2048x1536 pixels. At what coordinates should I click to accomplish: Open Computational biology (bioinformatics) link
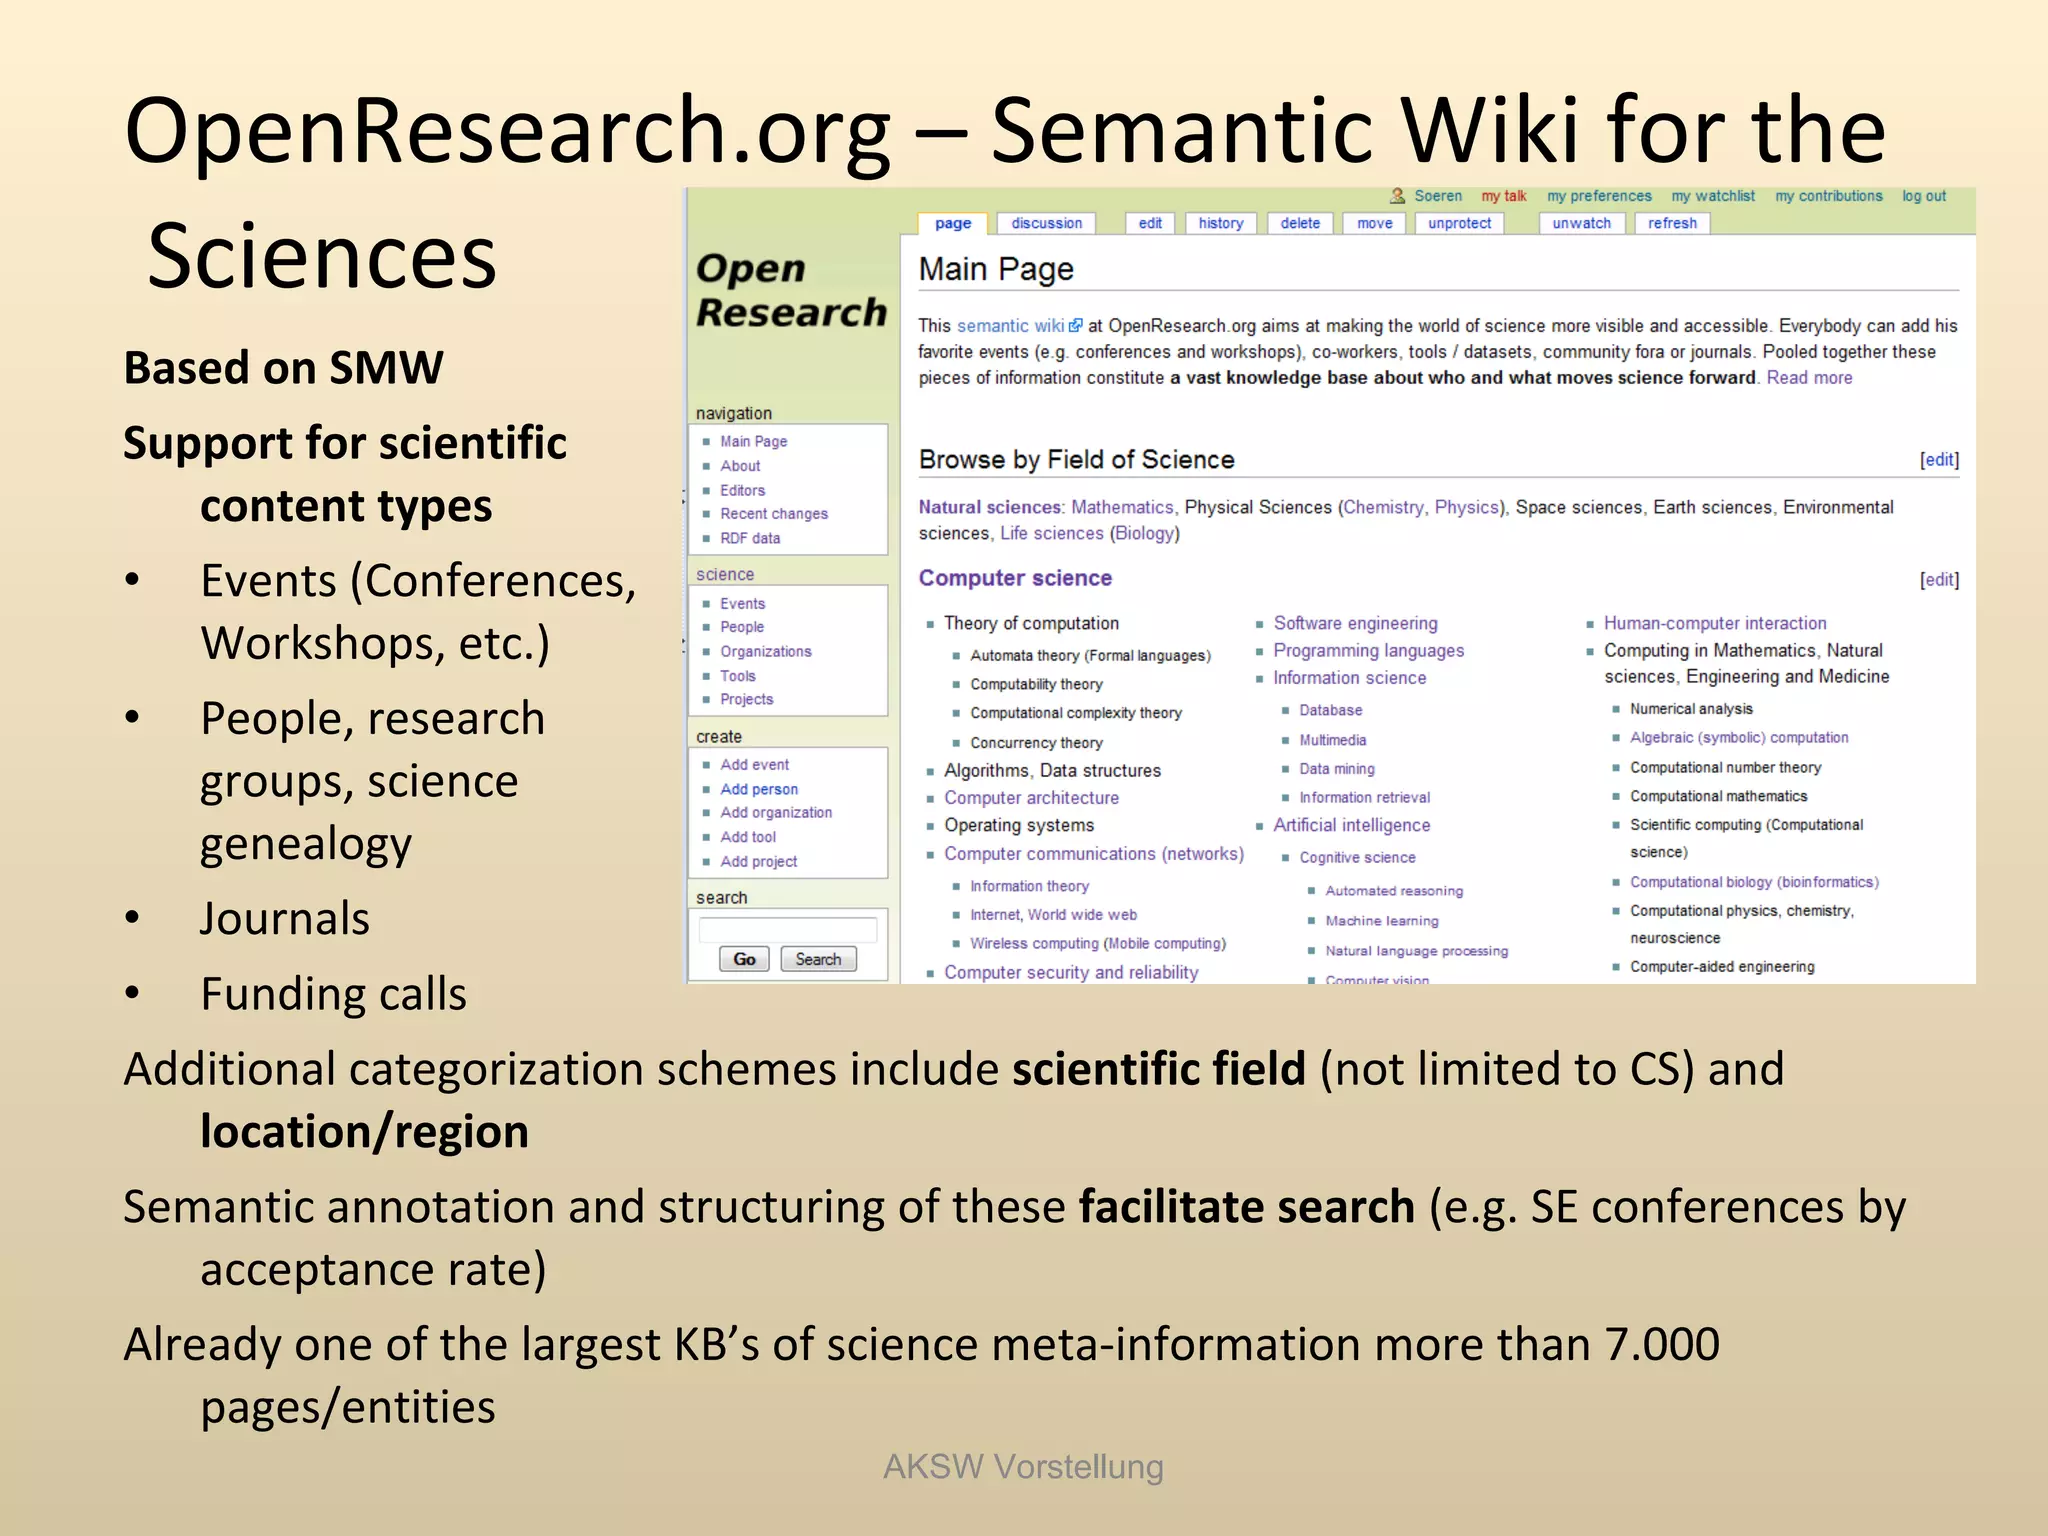tap(1754, 882)
